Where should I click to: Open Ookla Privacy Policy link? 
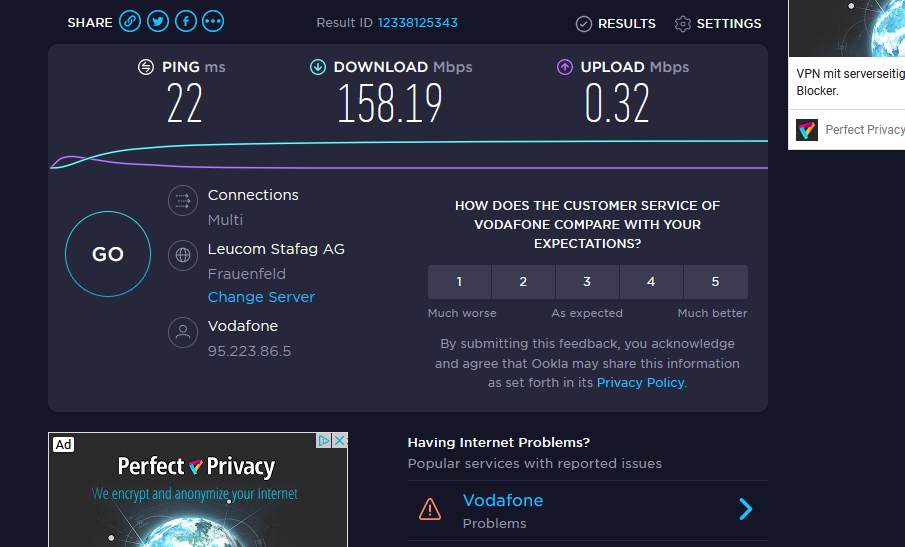641,383
